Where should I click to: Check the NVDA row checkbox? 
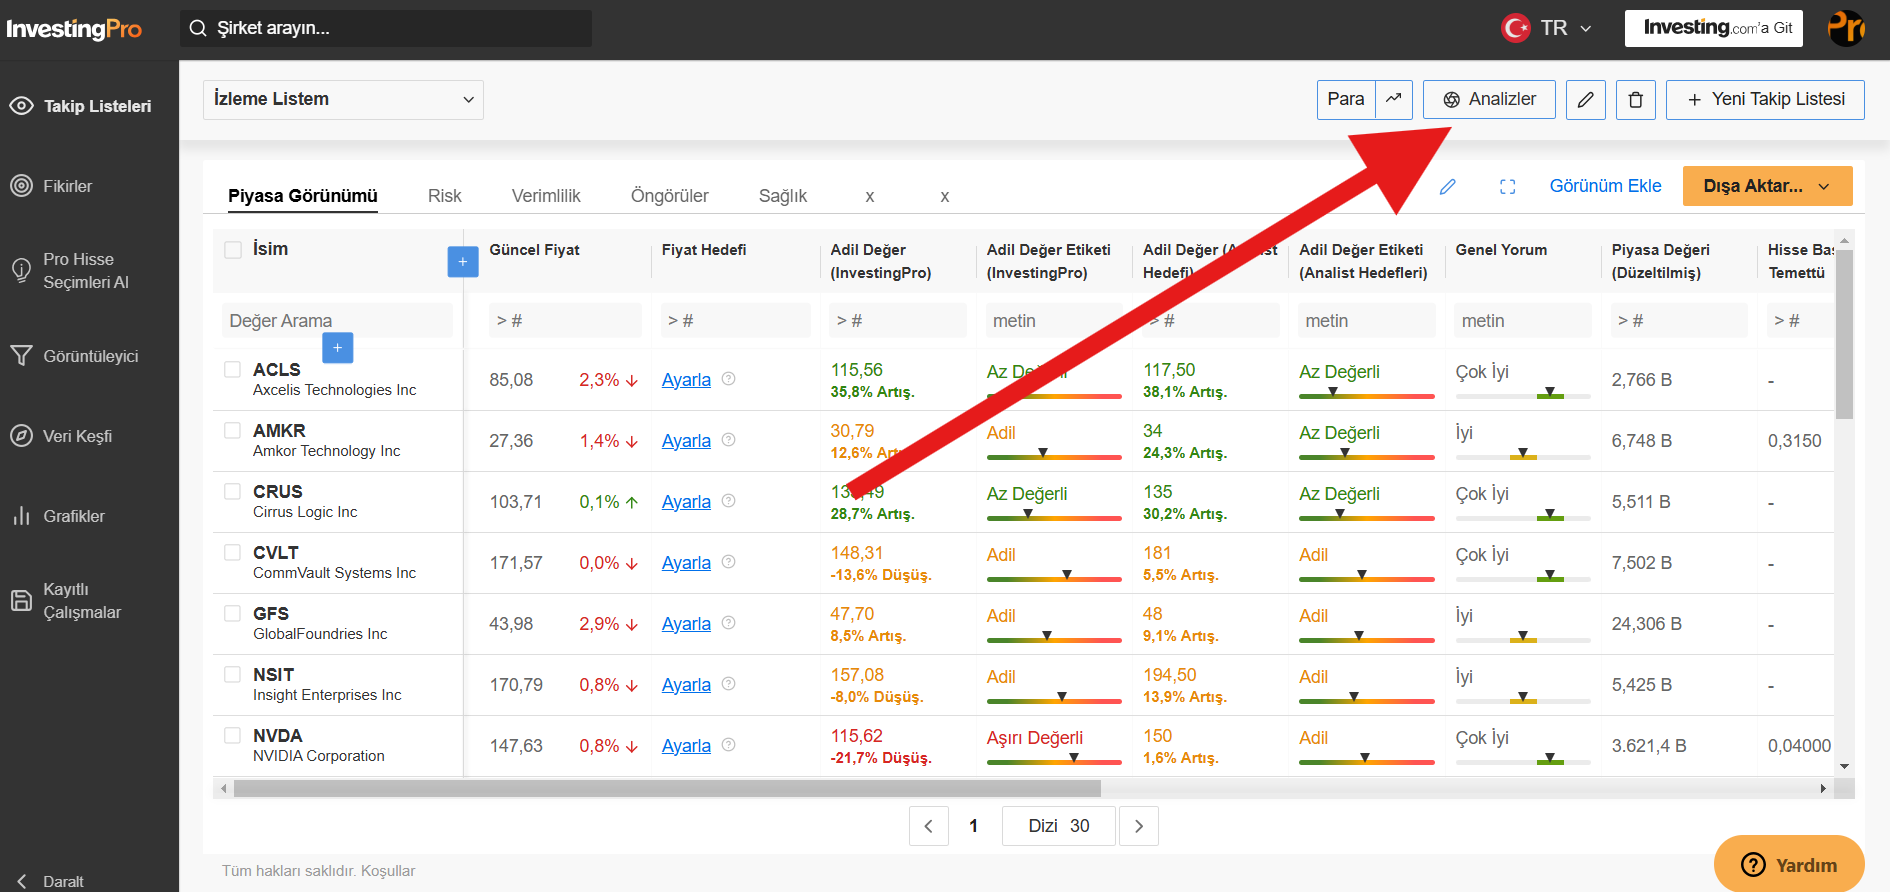point(233,735)
